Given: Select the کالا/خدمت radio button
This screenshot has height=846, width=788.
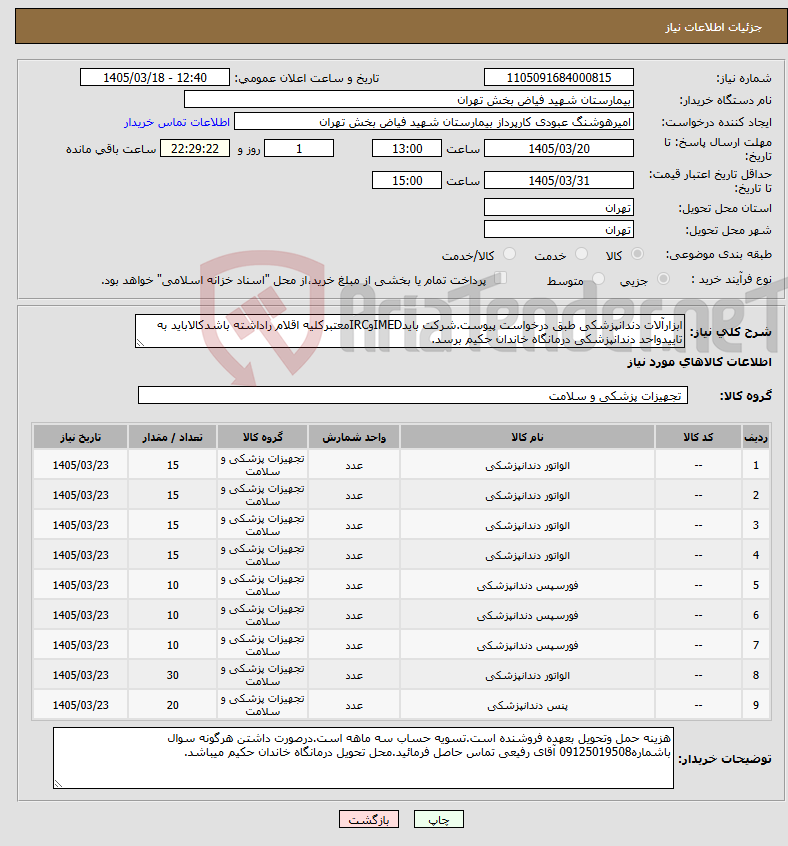Looking at the screenshot, I should click(509, 254).
